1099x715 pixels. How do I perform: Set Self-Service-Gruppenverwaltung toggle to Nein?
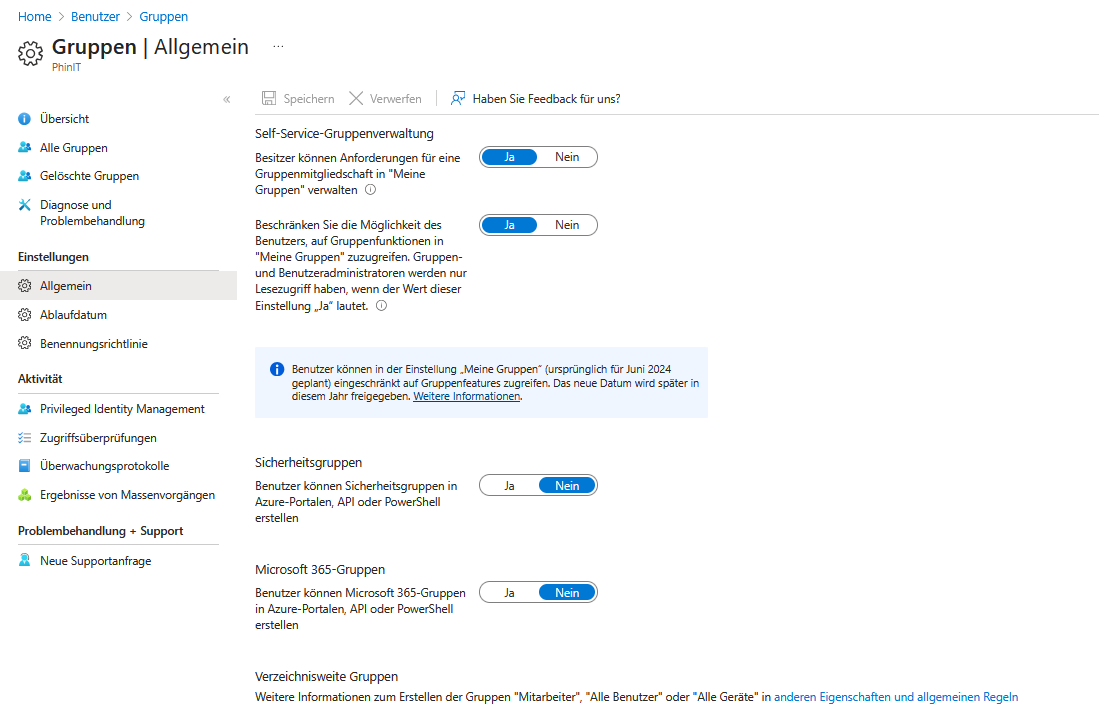click(567, 157)
